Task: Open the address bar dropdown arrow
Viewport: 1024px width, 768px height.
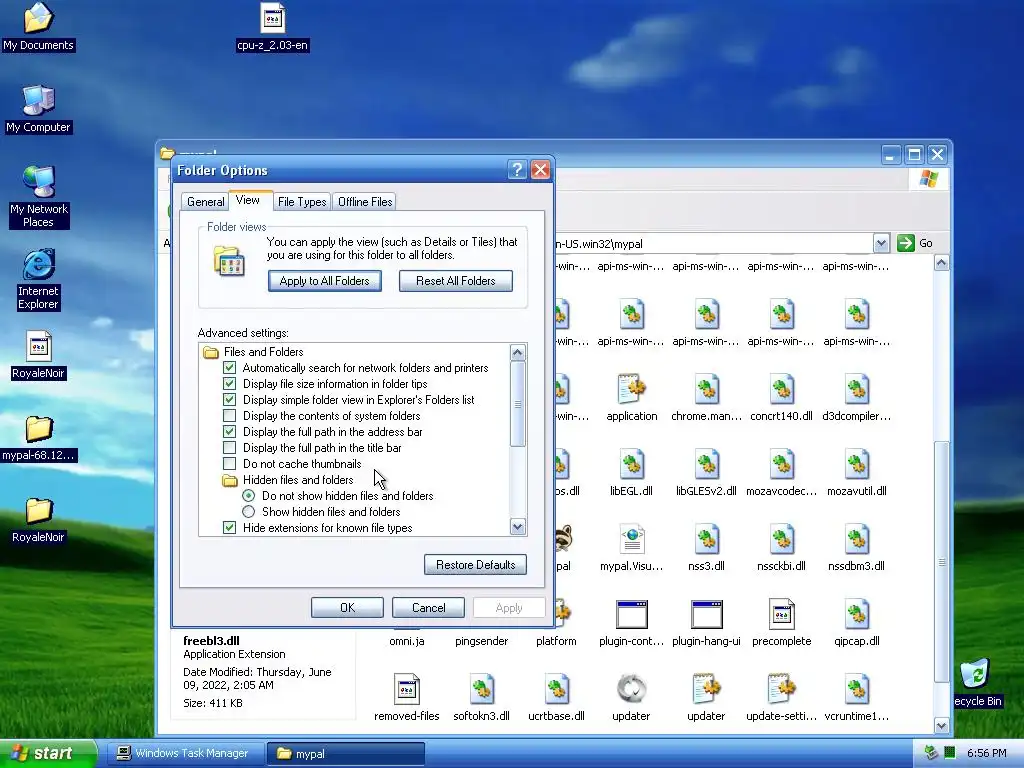Action: (881, 243)
